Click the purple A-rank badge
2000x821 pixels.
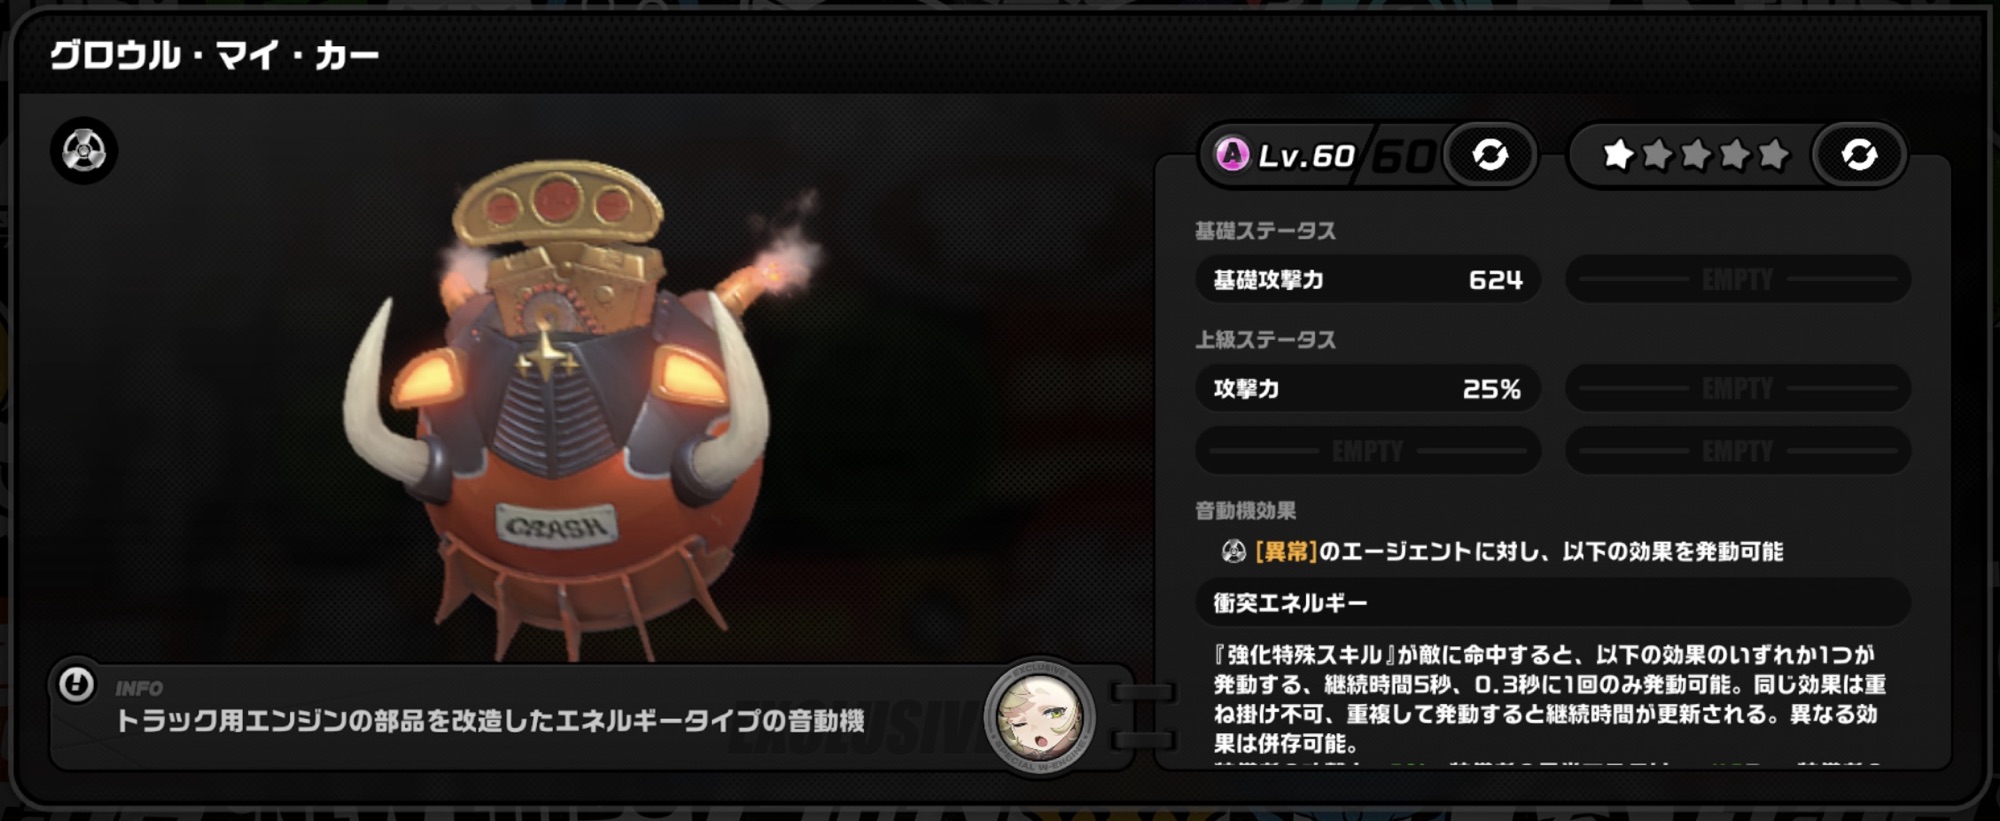pyautogui.click(x=1232, y=155)
